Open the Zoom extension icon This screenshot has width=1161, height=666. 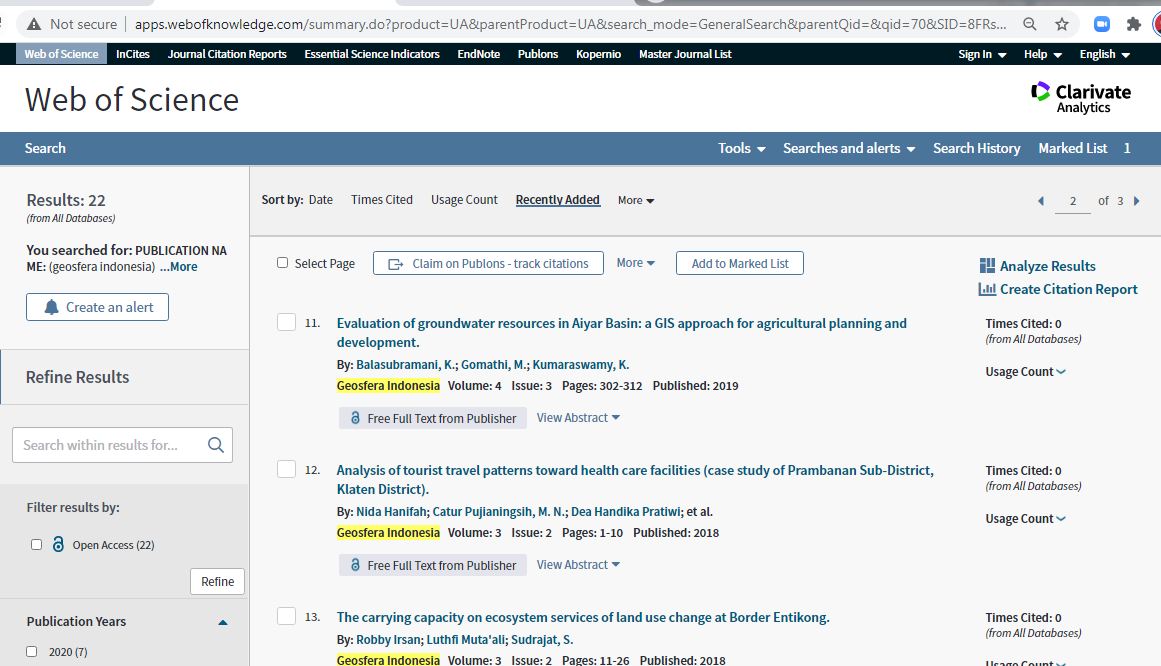click(1102, 24)
